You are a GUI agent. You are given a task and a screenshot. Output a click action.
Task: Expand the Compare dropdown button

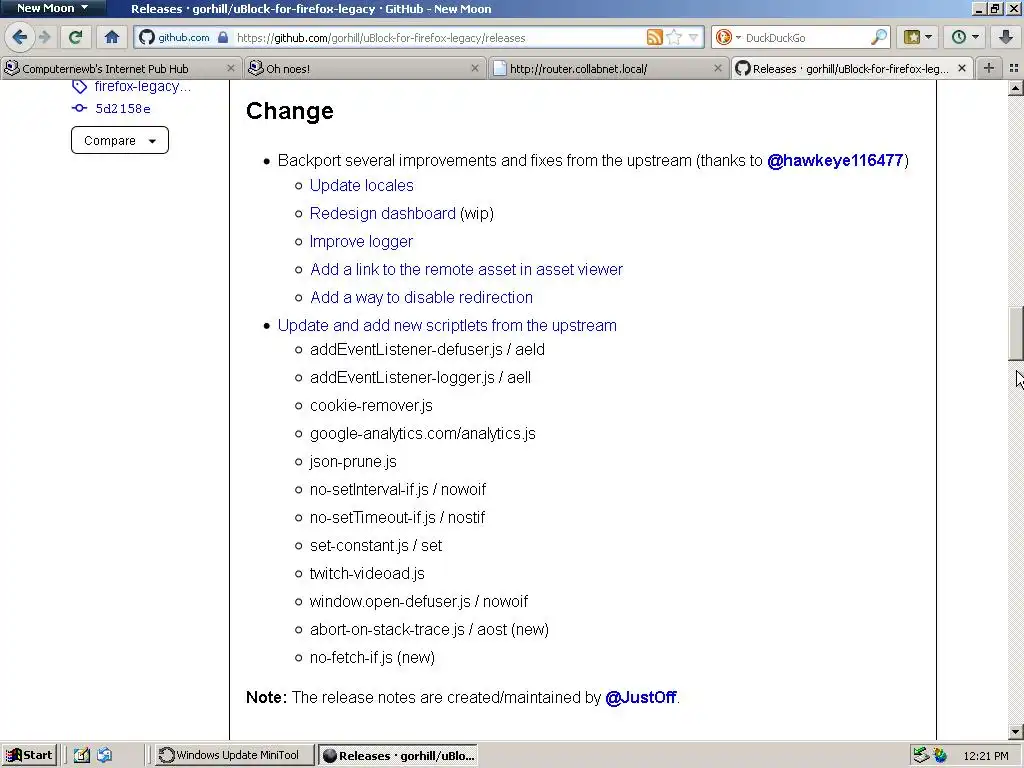[x=120, y=140]
